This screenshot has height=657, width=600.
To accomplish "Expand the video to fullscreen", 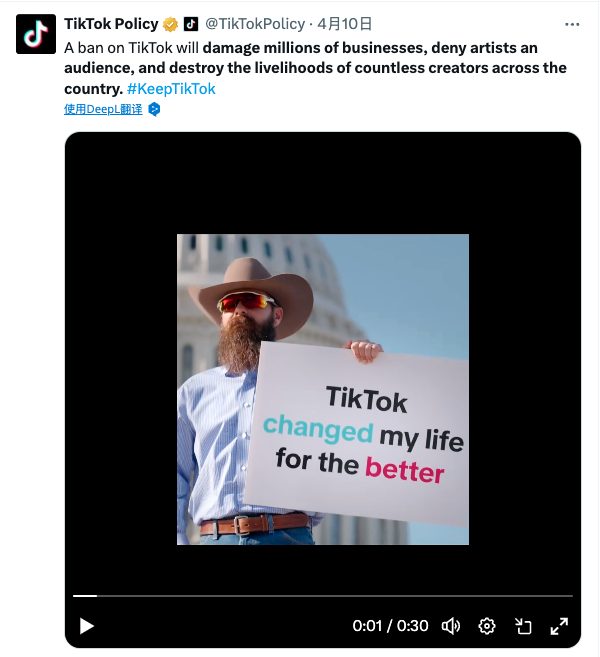I will pyautogui.click(x=559, y=626).
